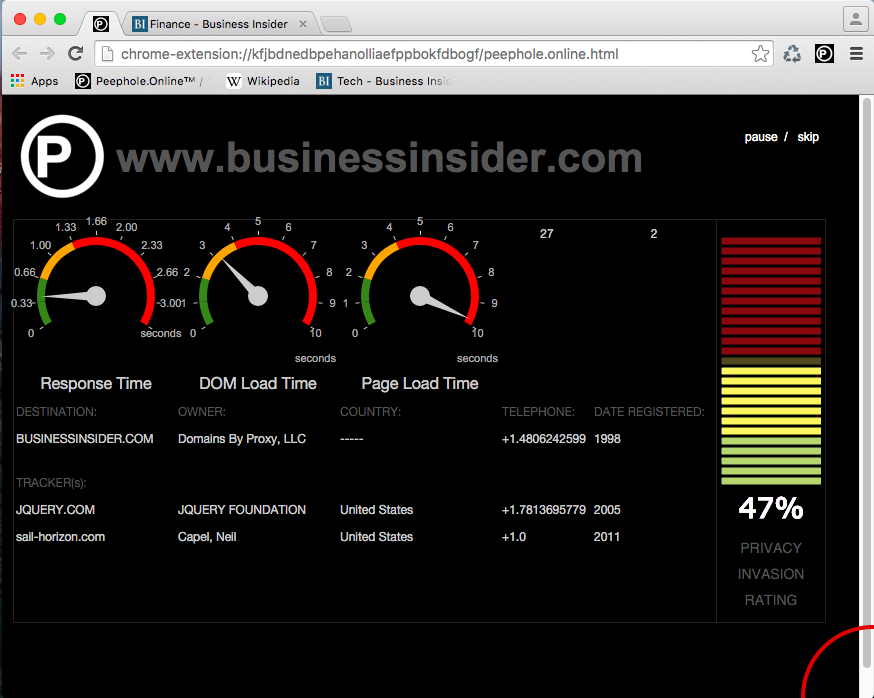Open the Apps bookmarks shortcut
This screenshot has height=698, width=874.
[x=35, y=81]
